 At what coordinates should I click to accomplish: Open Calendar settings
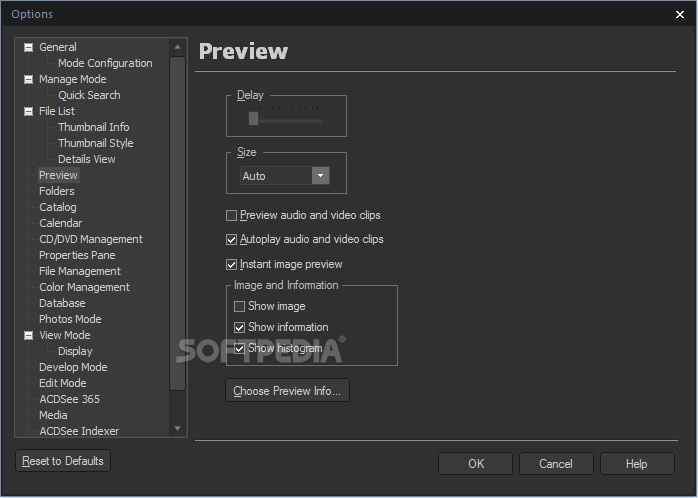click(61, 223)
